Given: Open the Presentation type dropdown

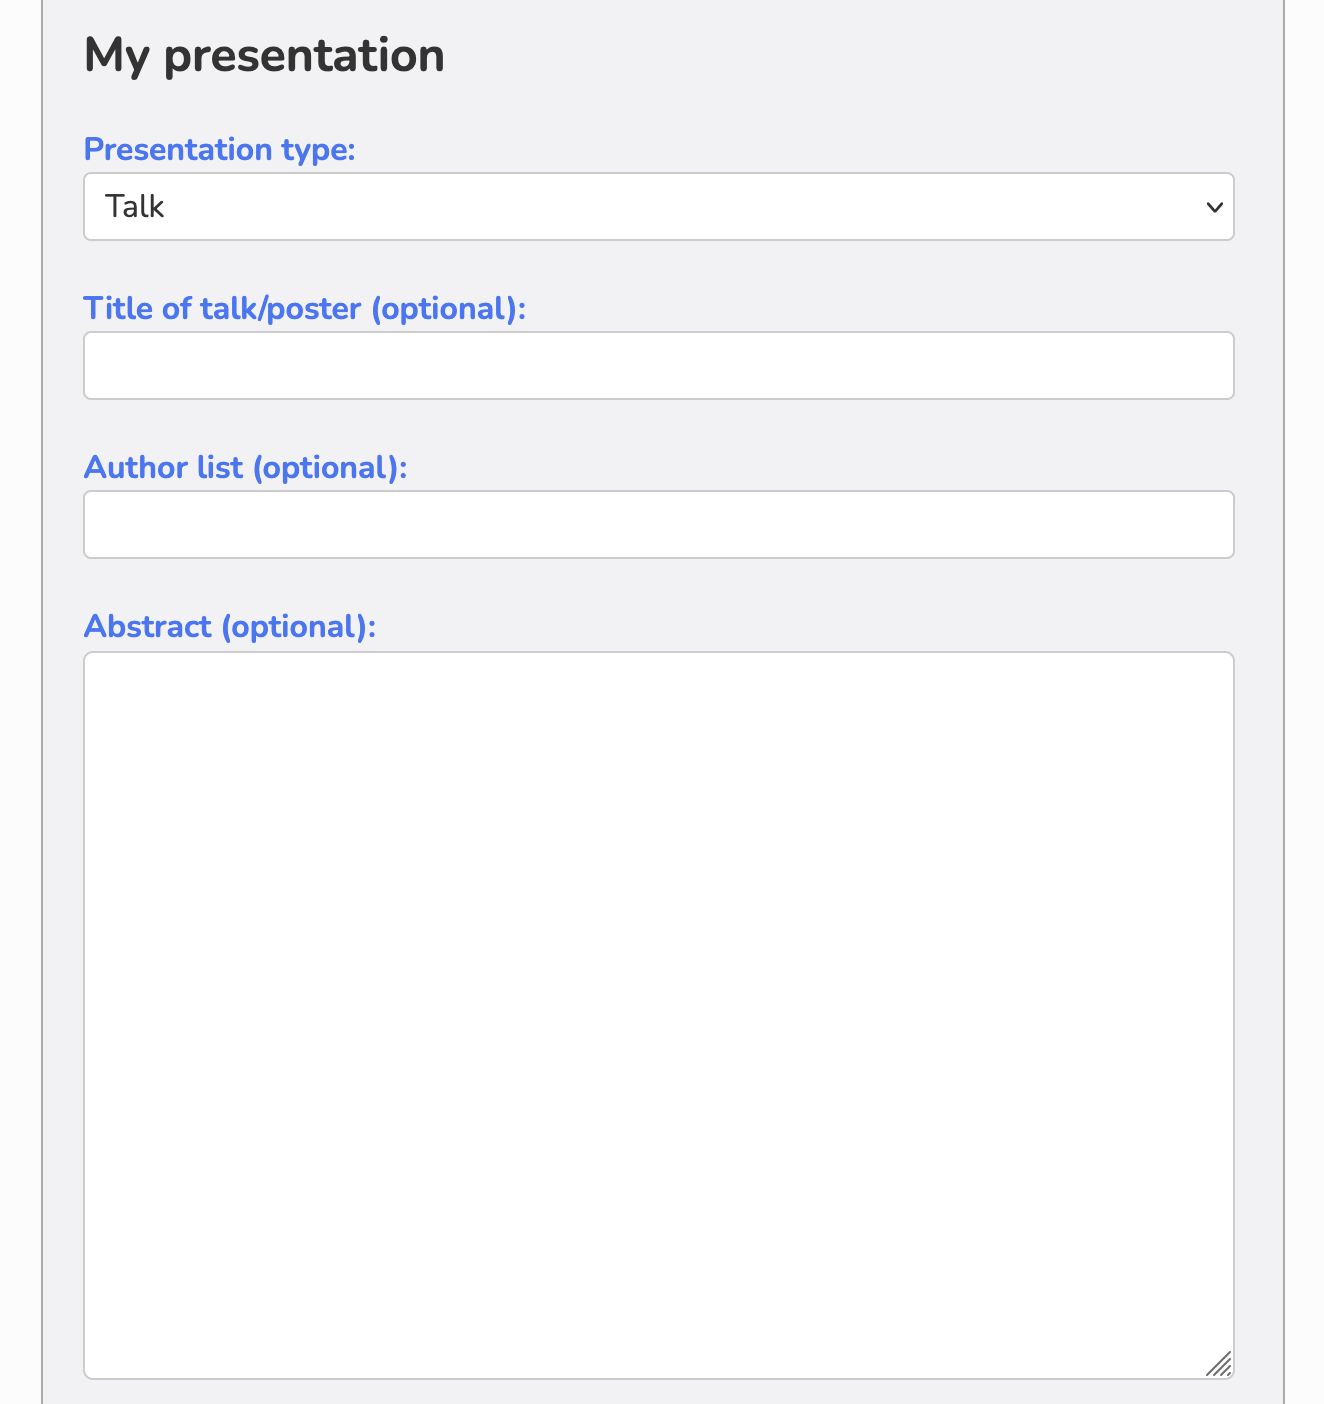Looking at the screenshot, I should pos(659,207).
